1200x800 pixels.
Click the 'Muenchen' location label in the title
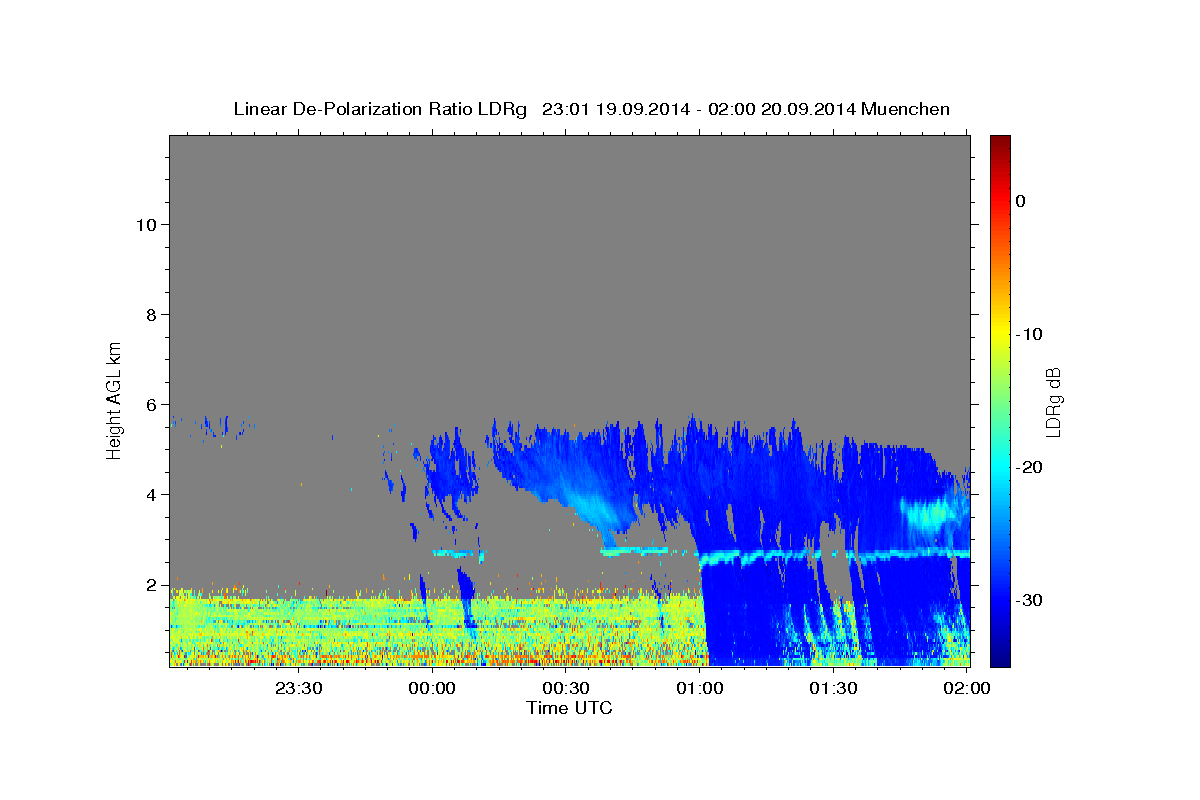click(x=906, y=109)
